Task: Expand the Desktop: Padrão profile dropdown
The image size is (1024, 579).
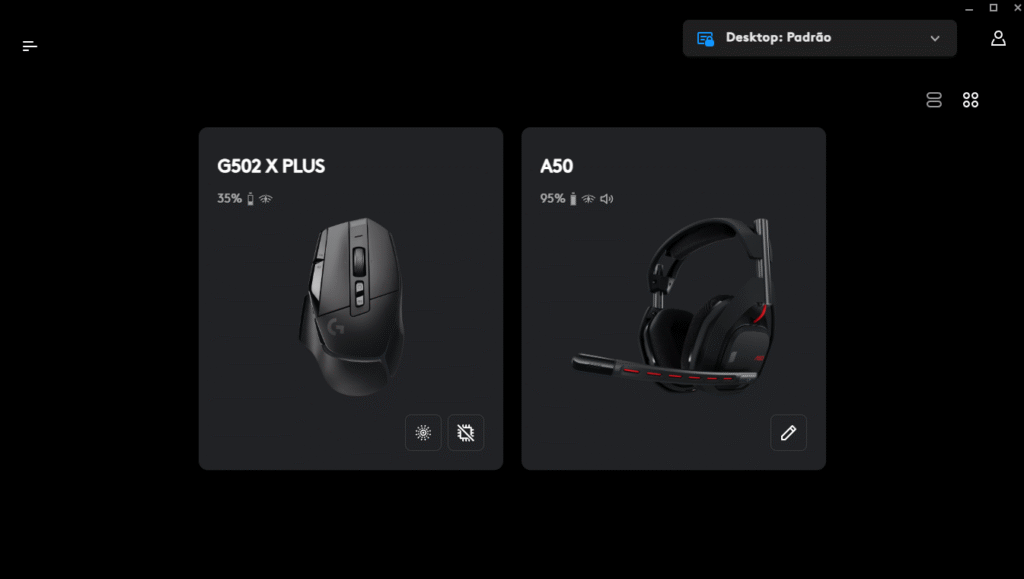Action: tap(820, 38)
